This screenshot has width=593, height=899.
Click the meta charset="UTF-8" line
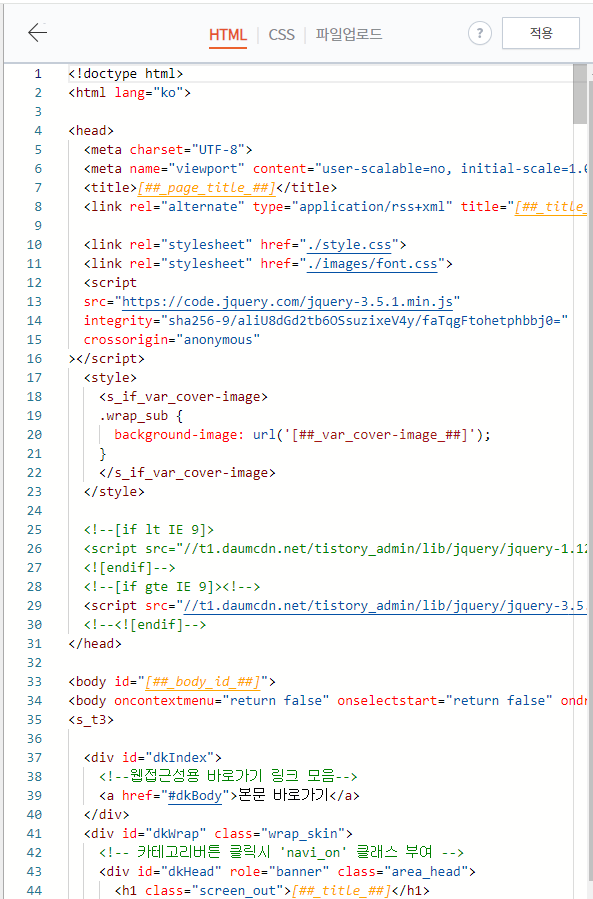click(x=168, y=150)
